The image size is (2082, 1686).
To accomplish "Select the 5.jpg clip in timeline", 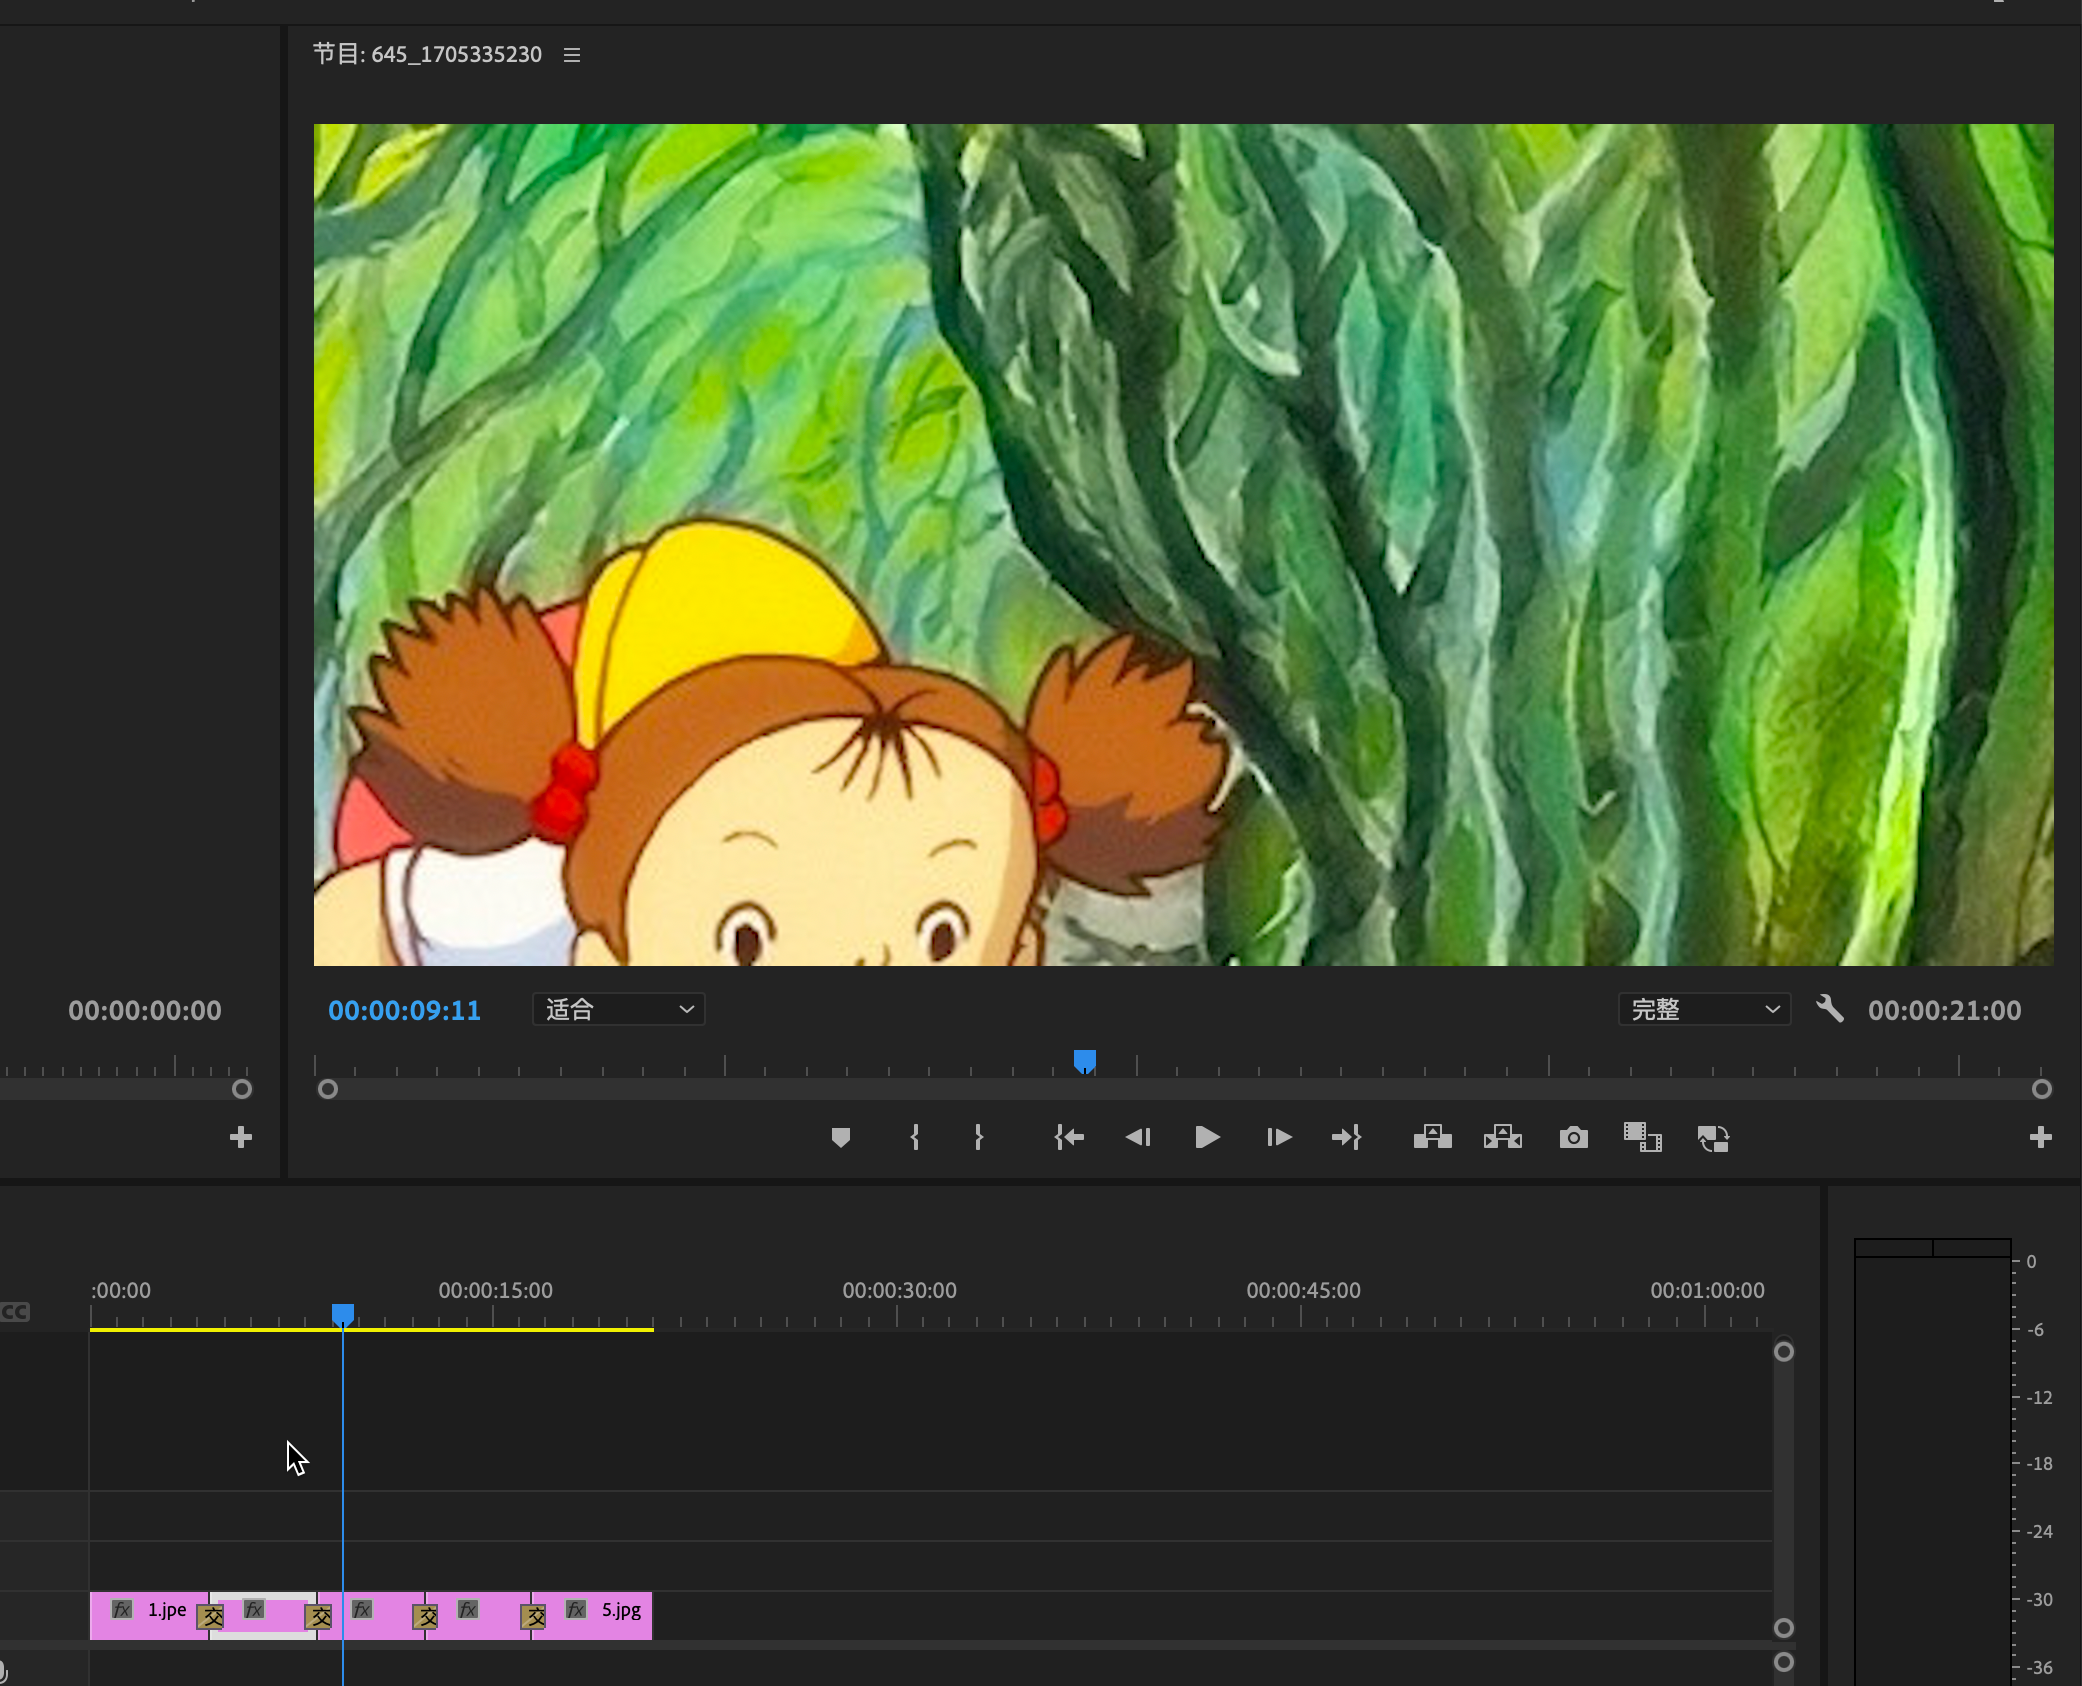I will [592, 1615].
